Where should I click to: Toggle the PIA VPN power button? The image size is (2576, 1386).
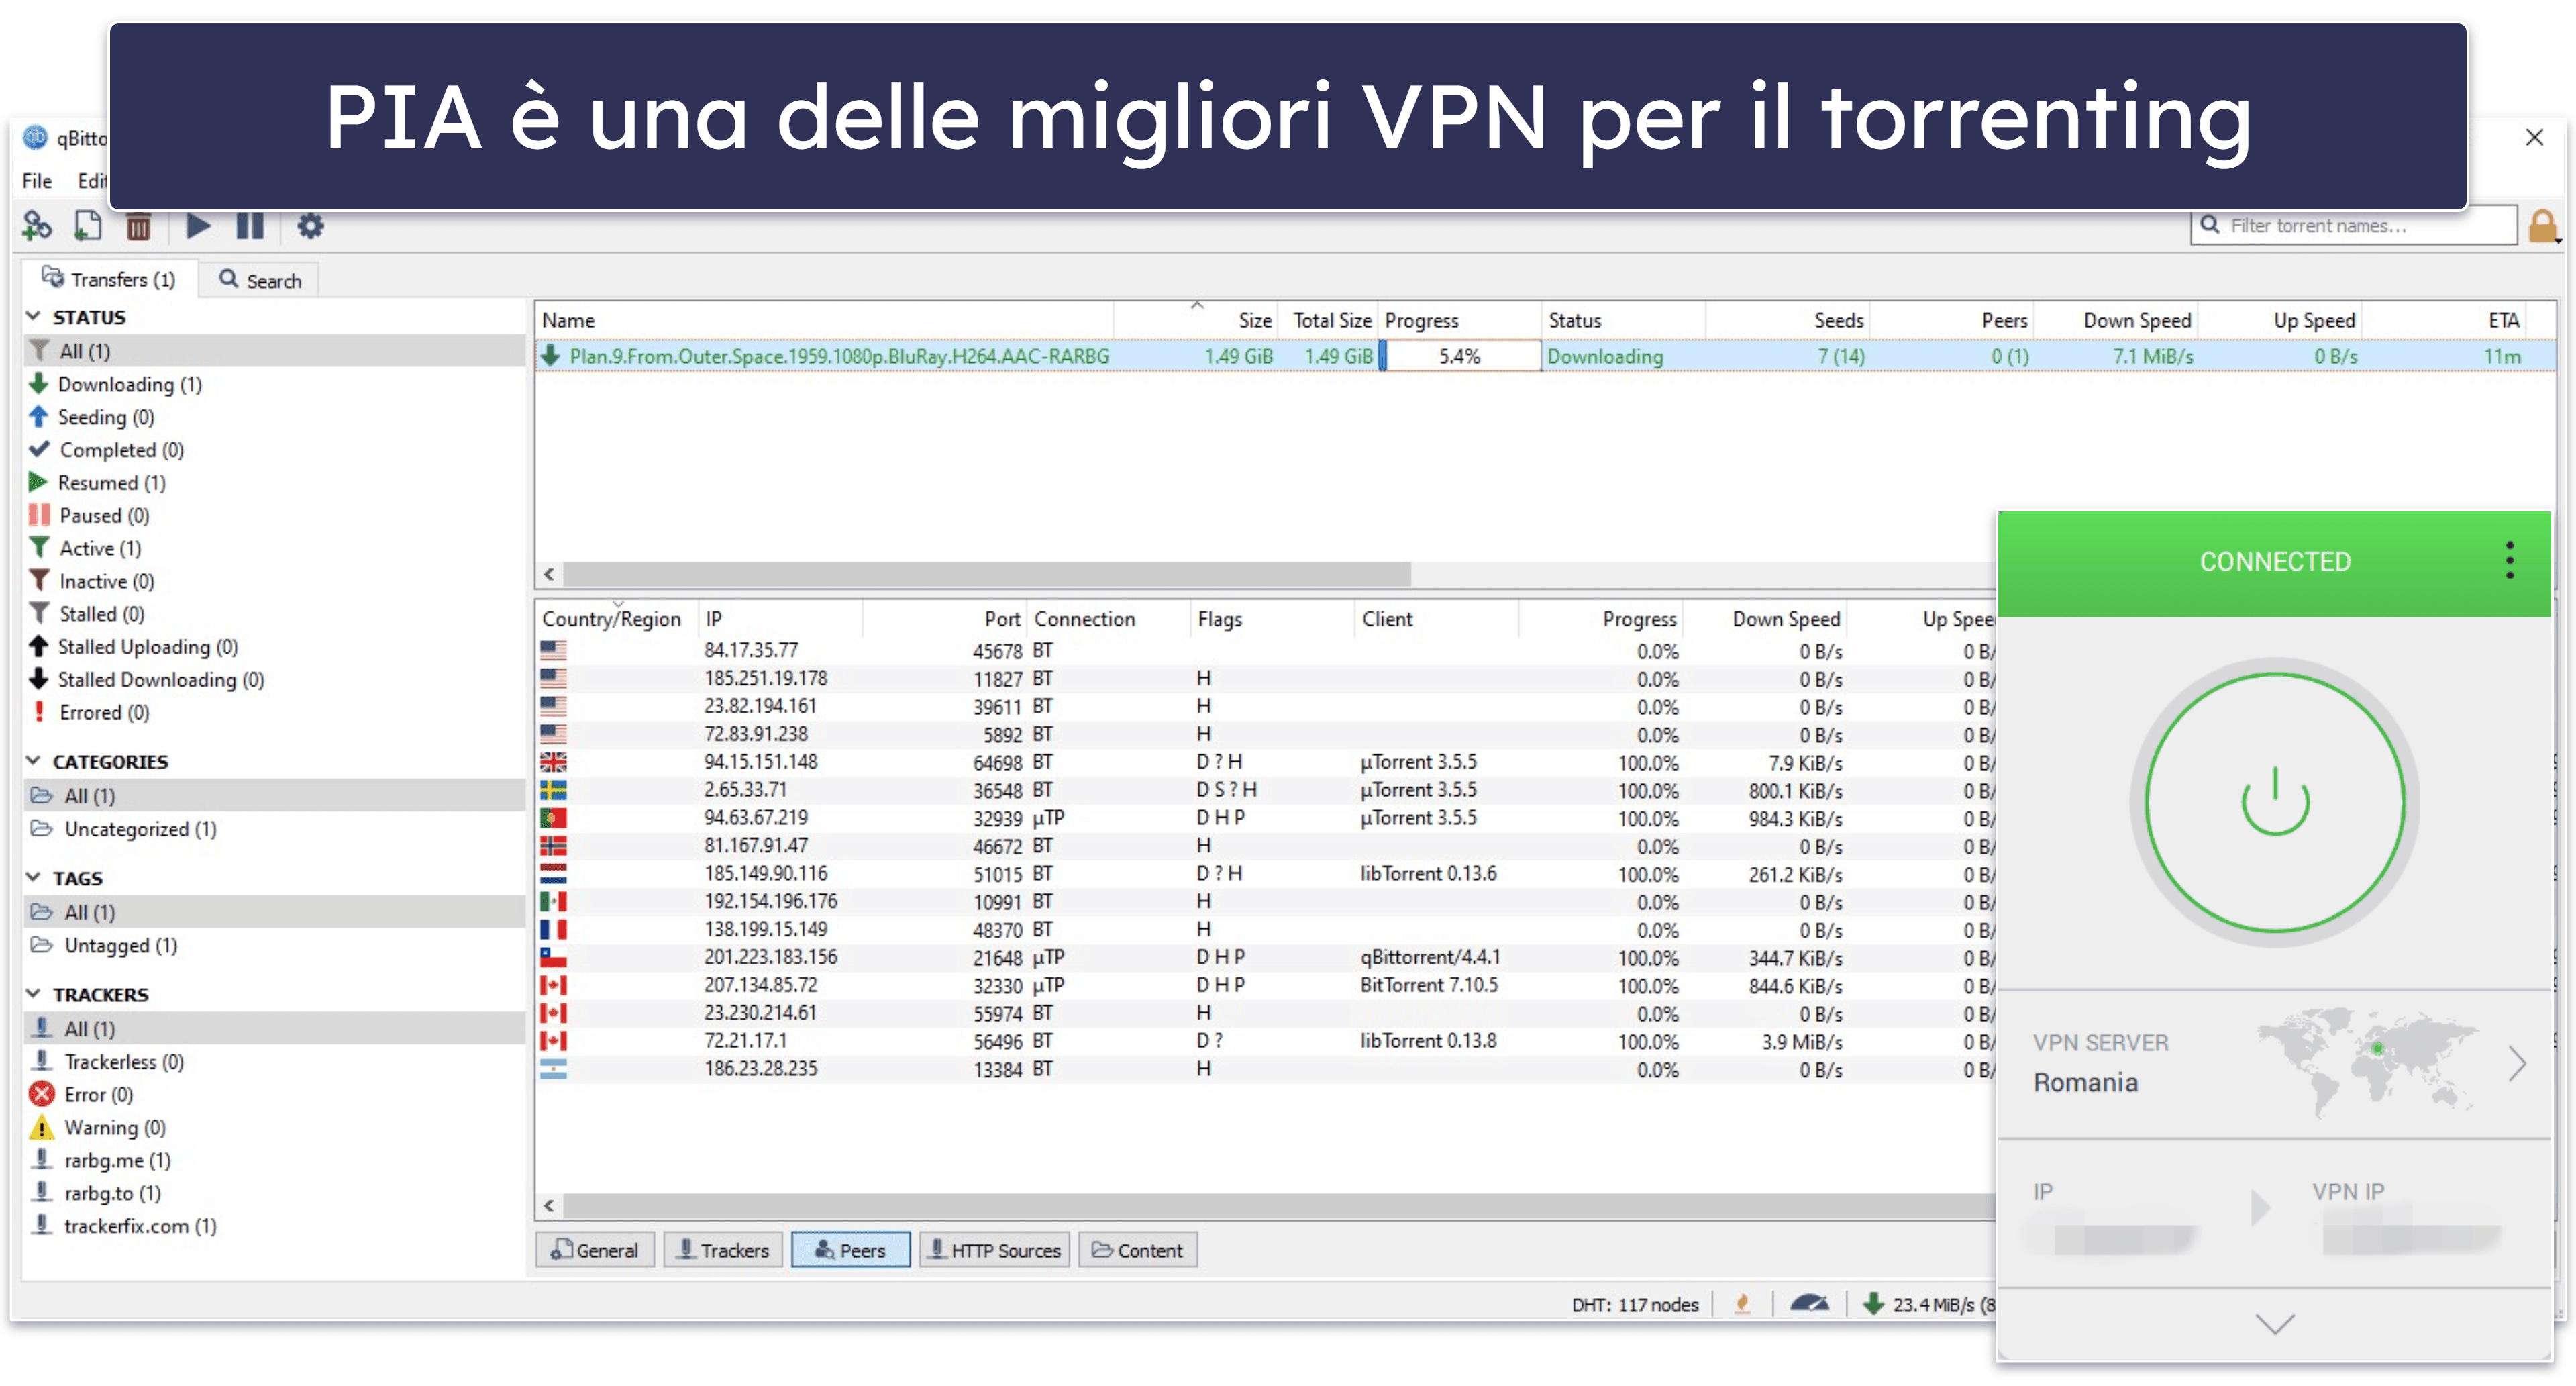2275,802
